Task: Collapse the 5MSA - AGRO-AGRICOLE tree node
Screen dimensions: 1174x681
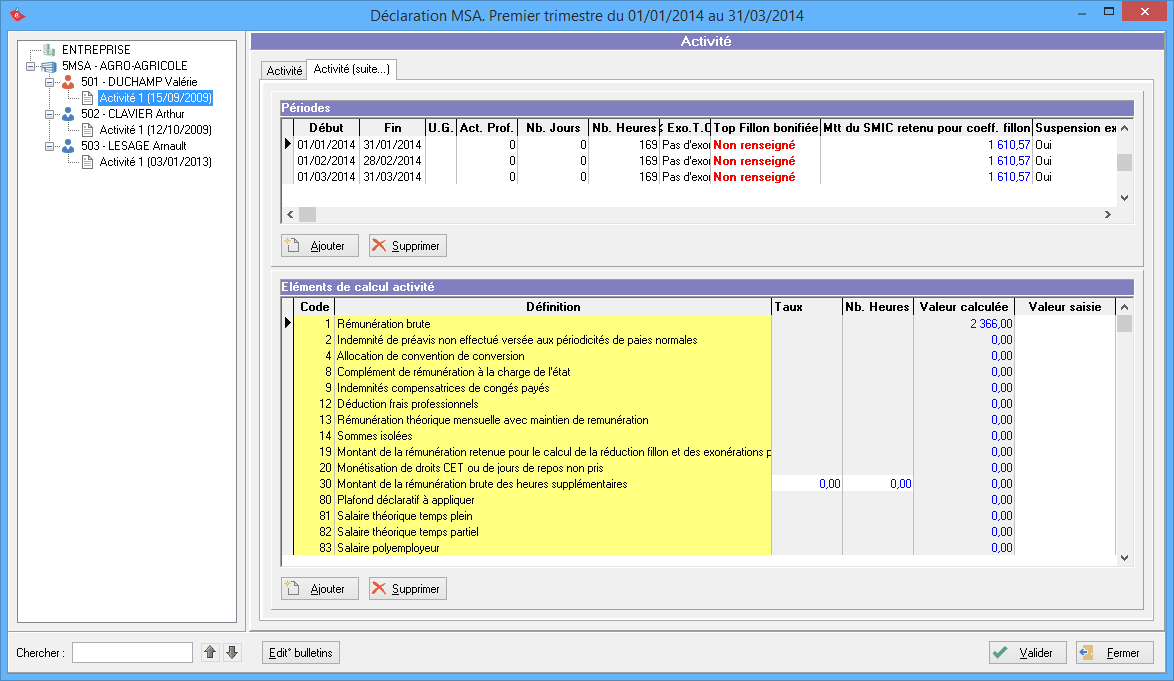Action: pos(31,66)
